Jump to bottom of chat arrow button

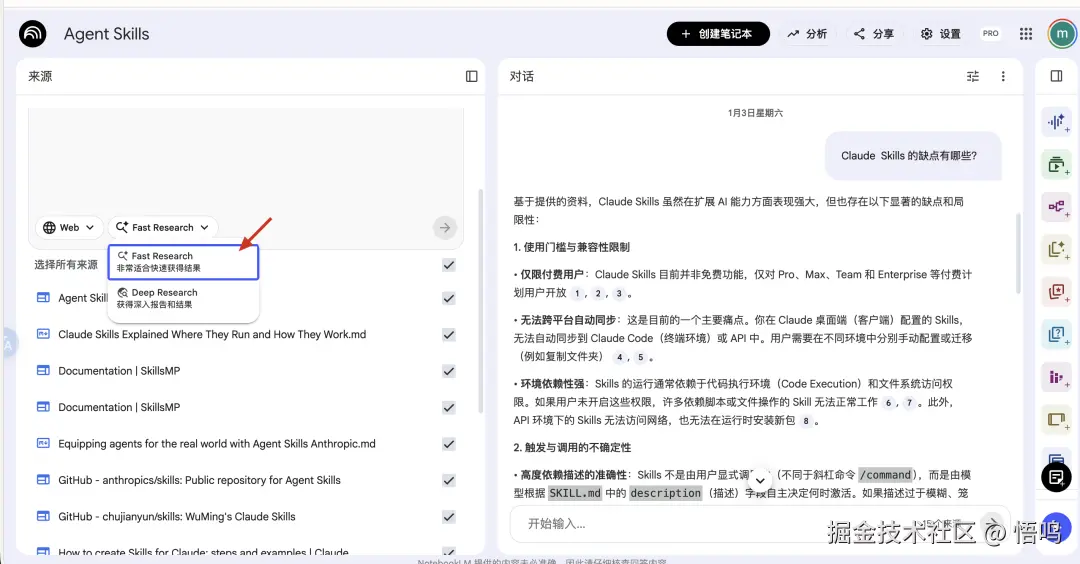(760, 480)
